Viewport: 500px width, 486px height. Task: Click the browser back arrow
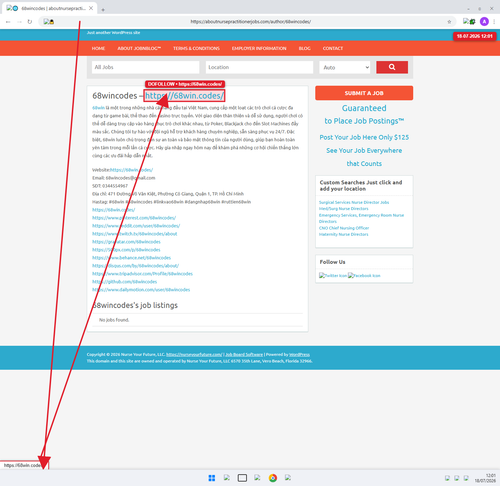point(8,22)
